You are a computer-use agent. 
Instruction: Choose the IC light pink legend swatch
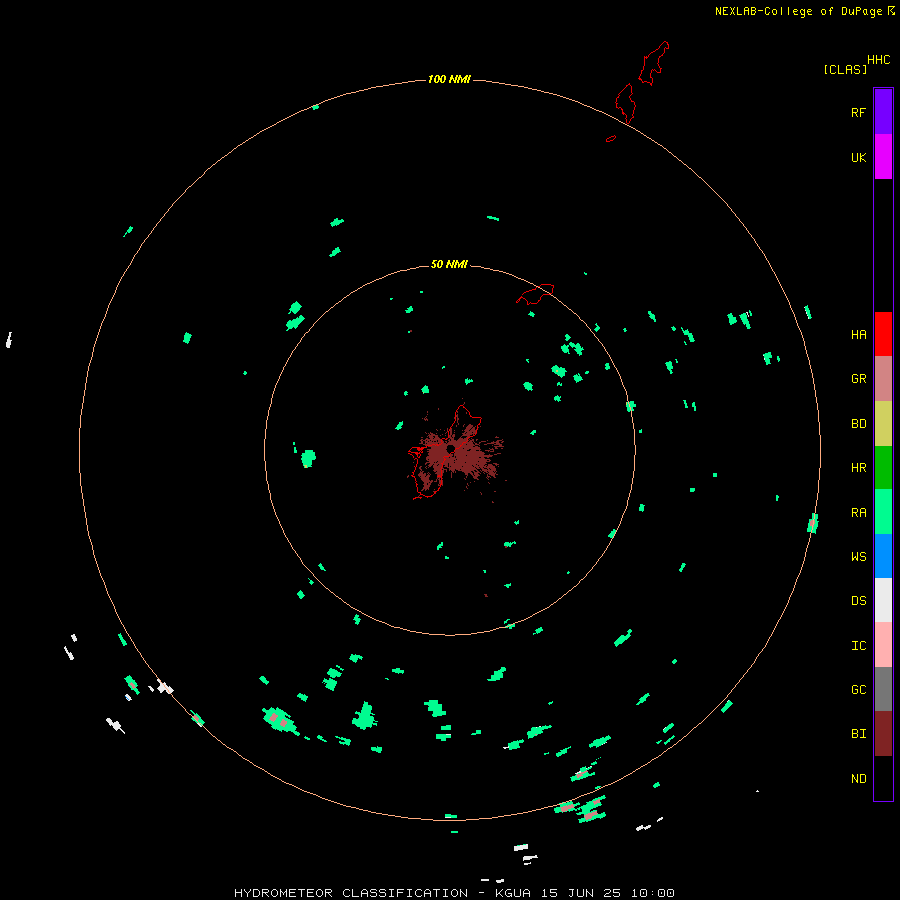pos(883,645)
